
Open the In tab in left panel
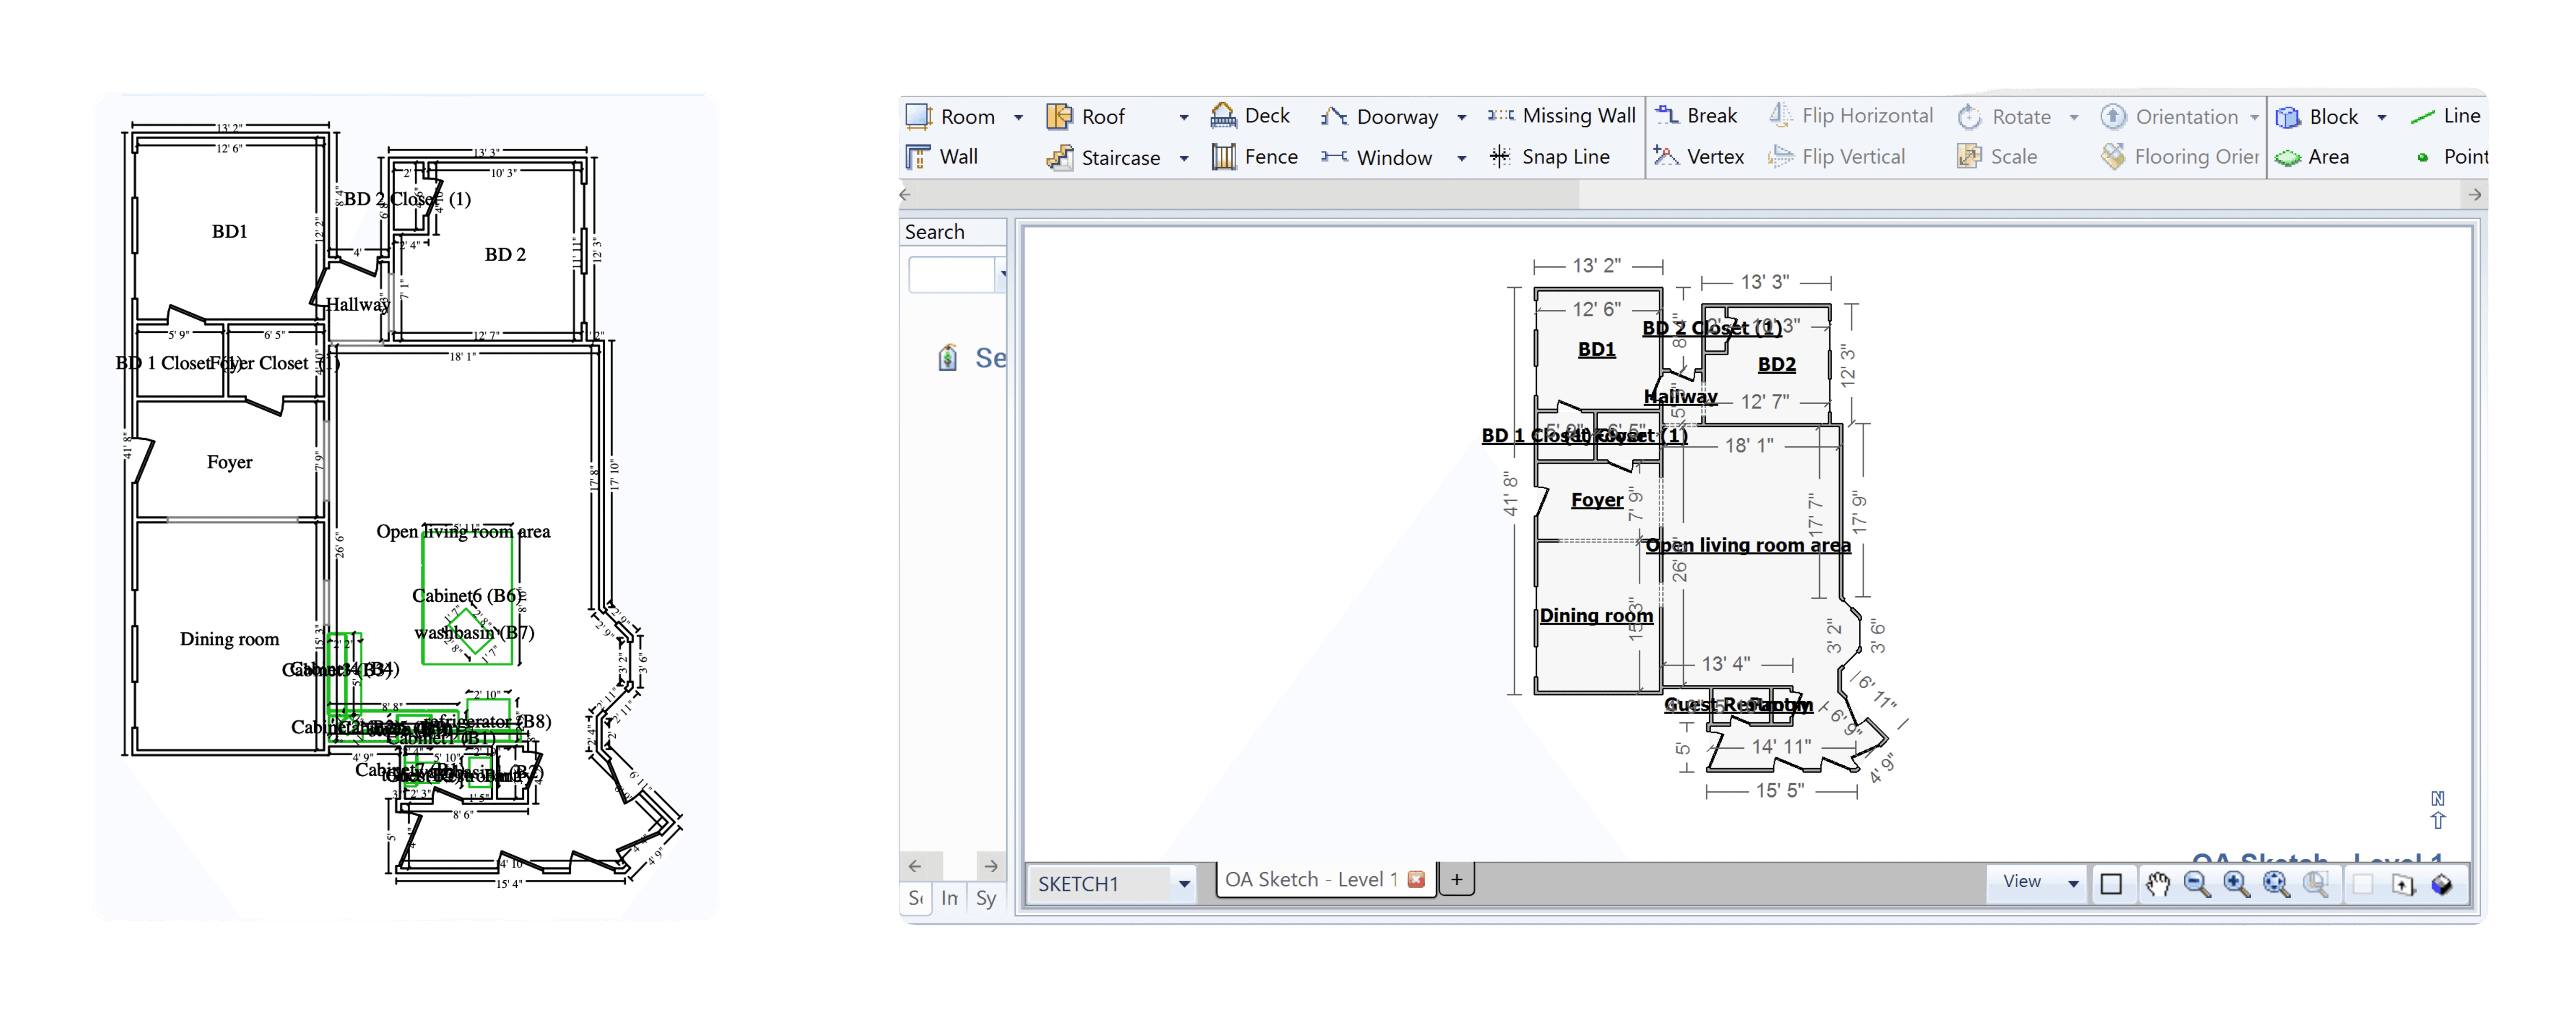[949, 899]
